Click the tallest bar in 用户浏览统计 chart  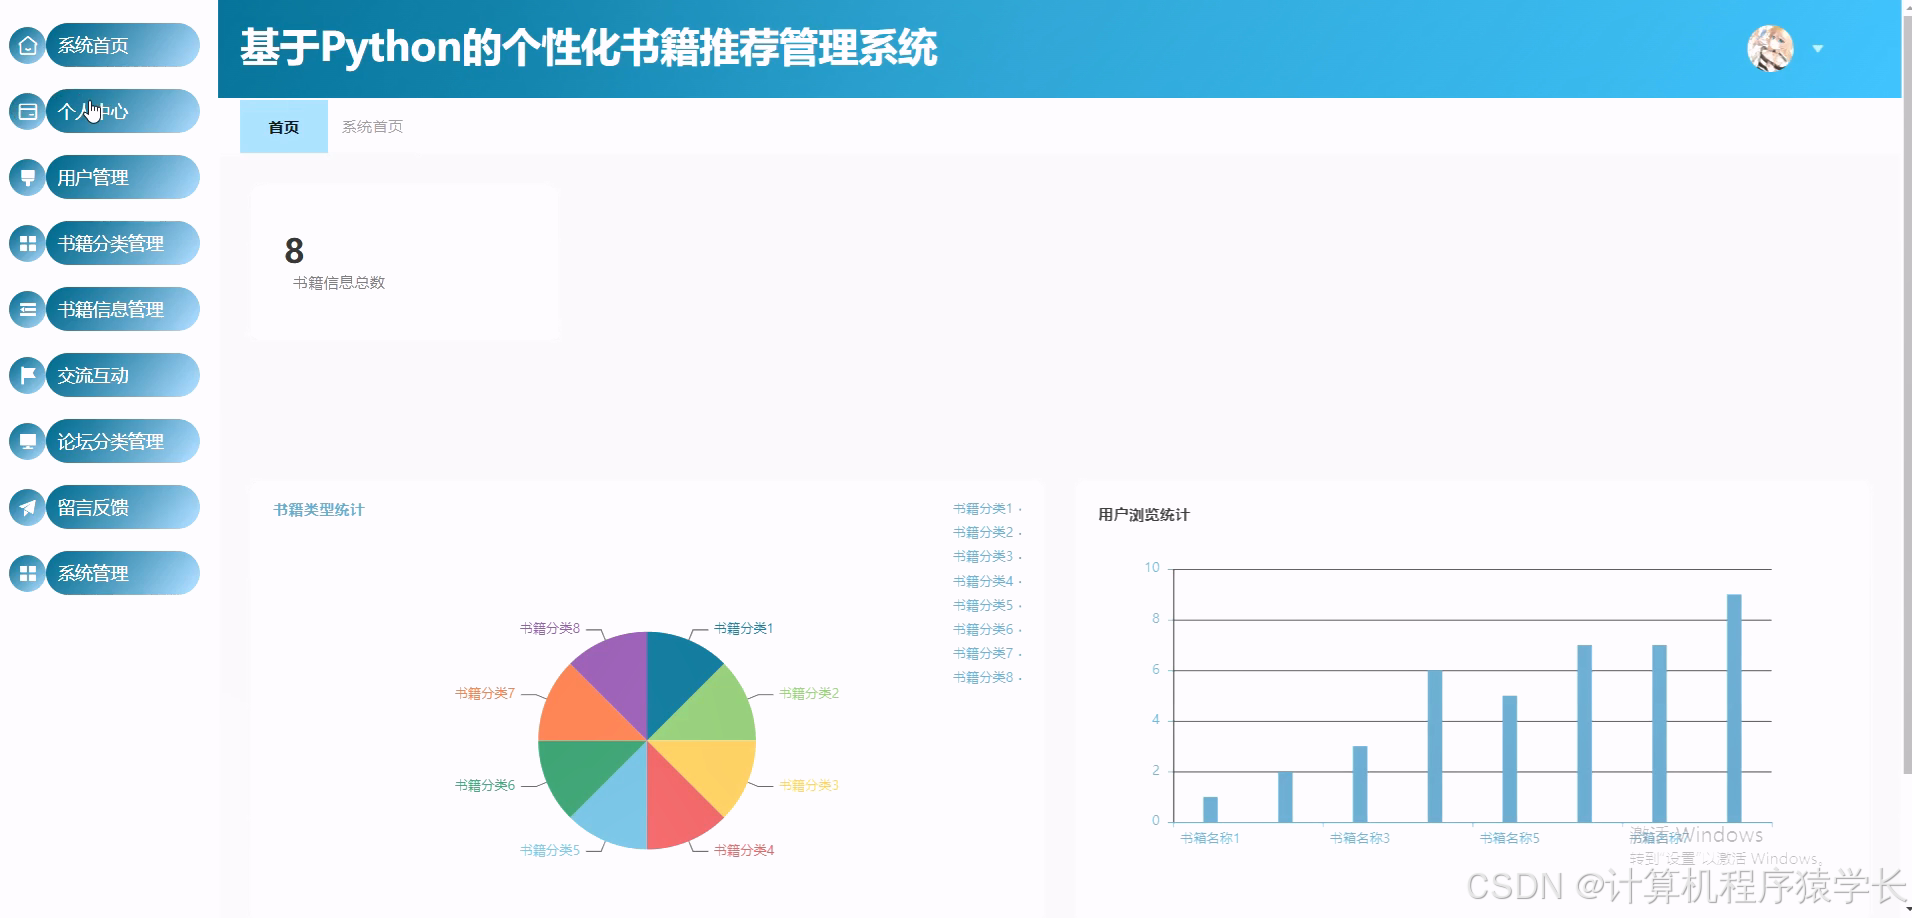[x=1734, y=708]
